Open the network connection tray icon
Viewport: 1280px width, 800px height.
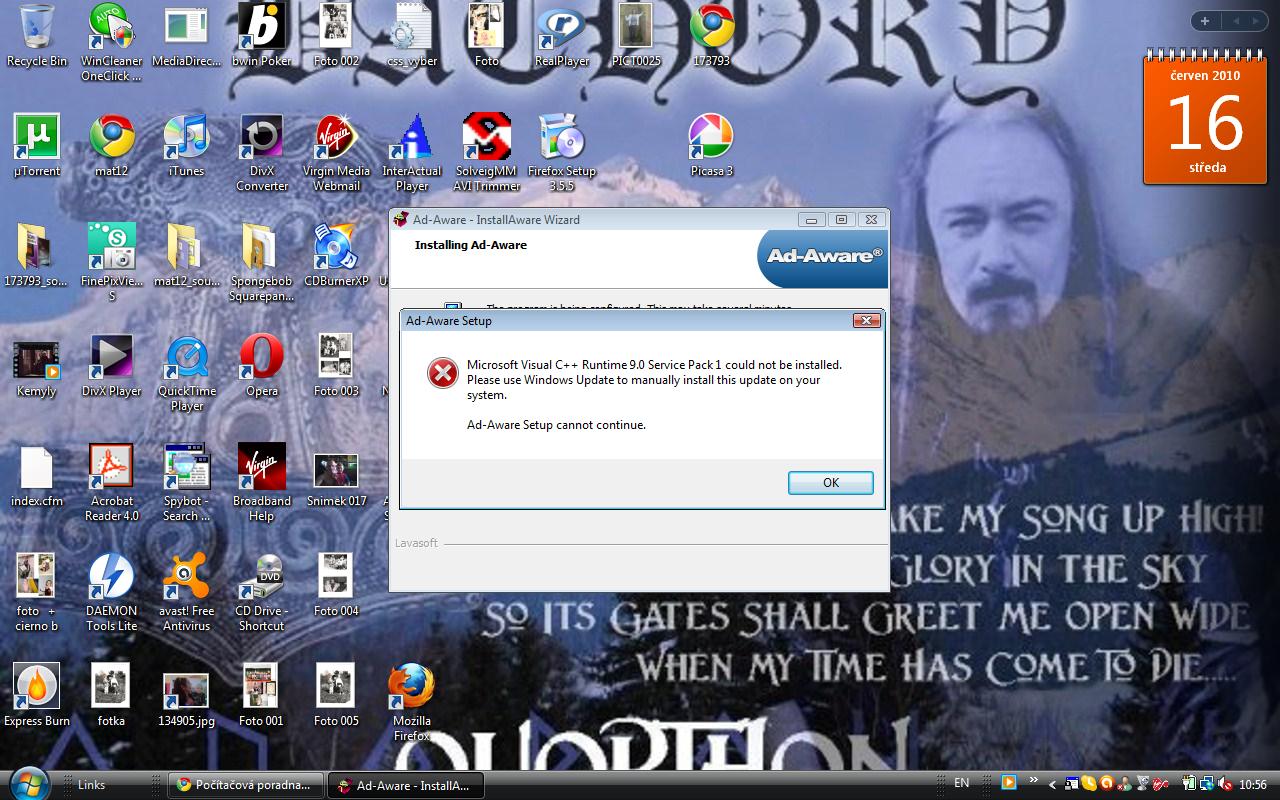click(1206, 784)
